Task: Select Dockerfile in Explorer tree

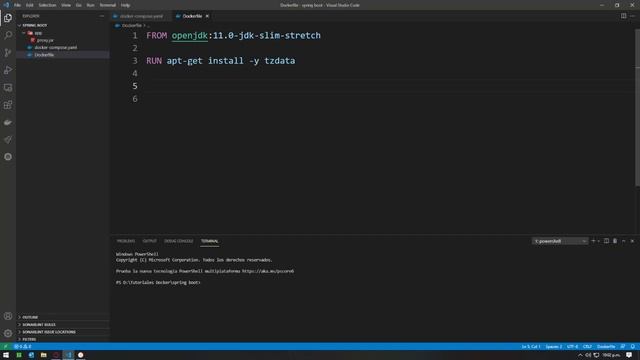Action: click(62, 55)
